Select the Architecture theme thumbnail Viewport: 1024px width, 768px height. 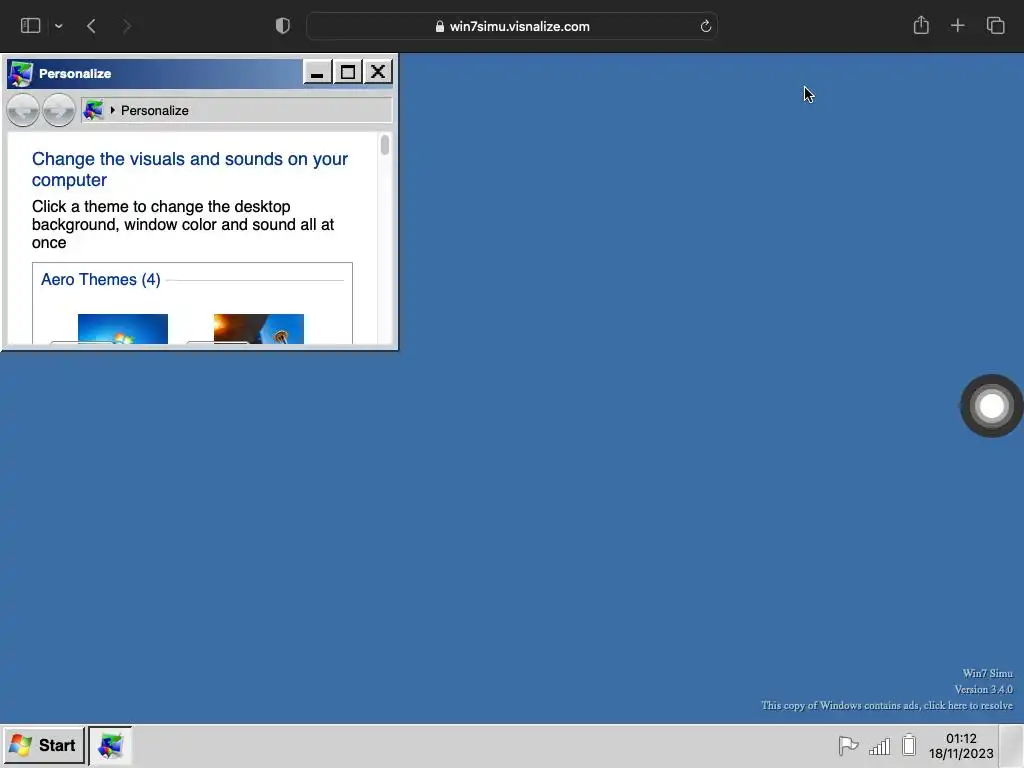click(259, 329)
